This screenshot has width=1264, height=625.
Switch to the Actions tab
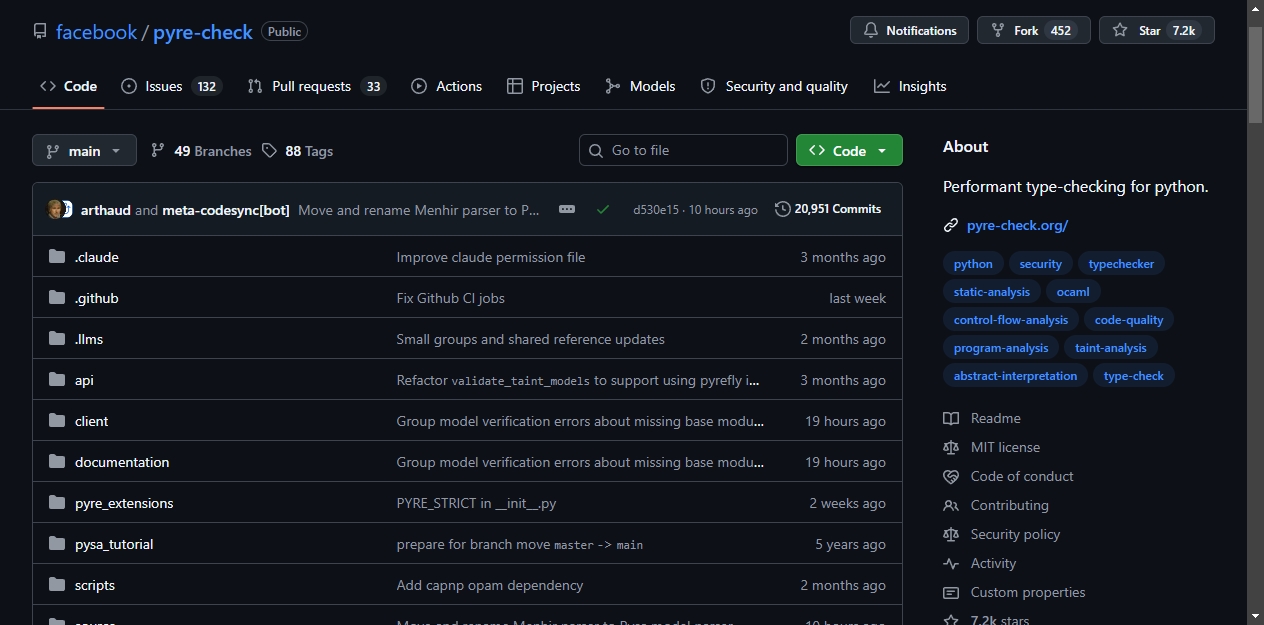(446, 86)
